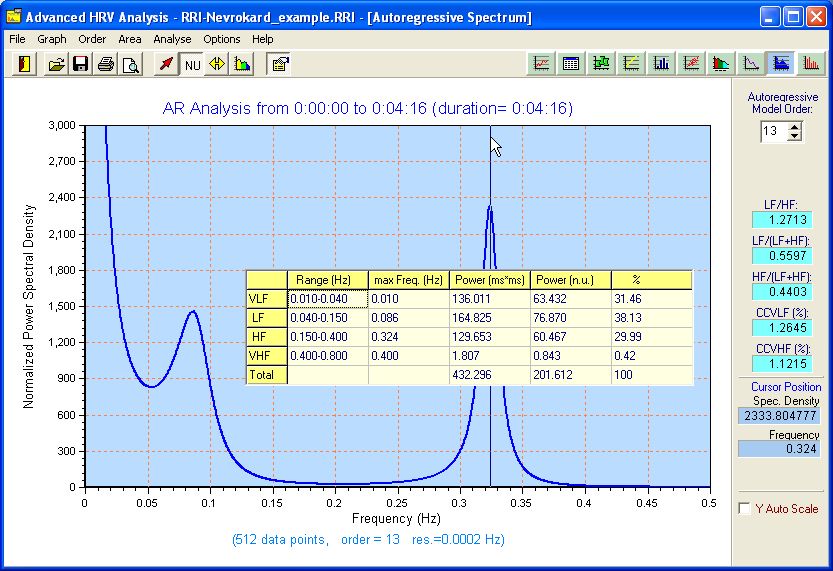Enable the Y Auto Scale checkbox
Screen dimensions: 833x571
744,509
